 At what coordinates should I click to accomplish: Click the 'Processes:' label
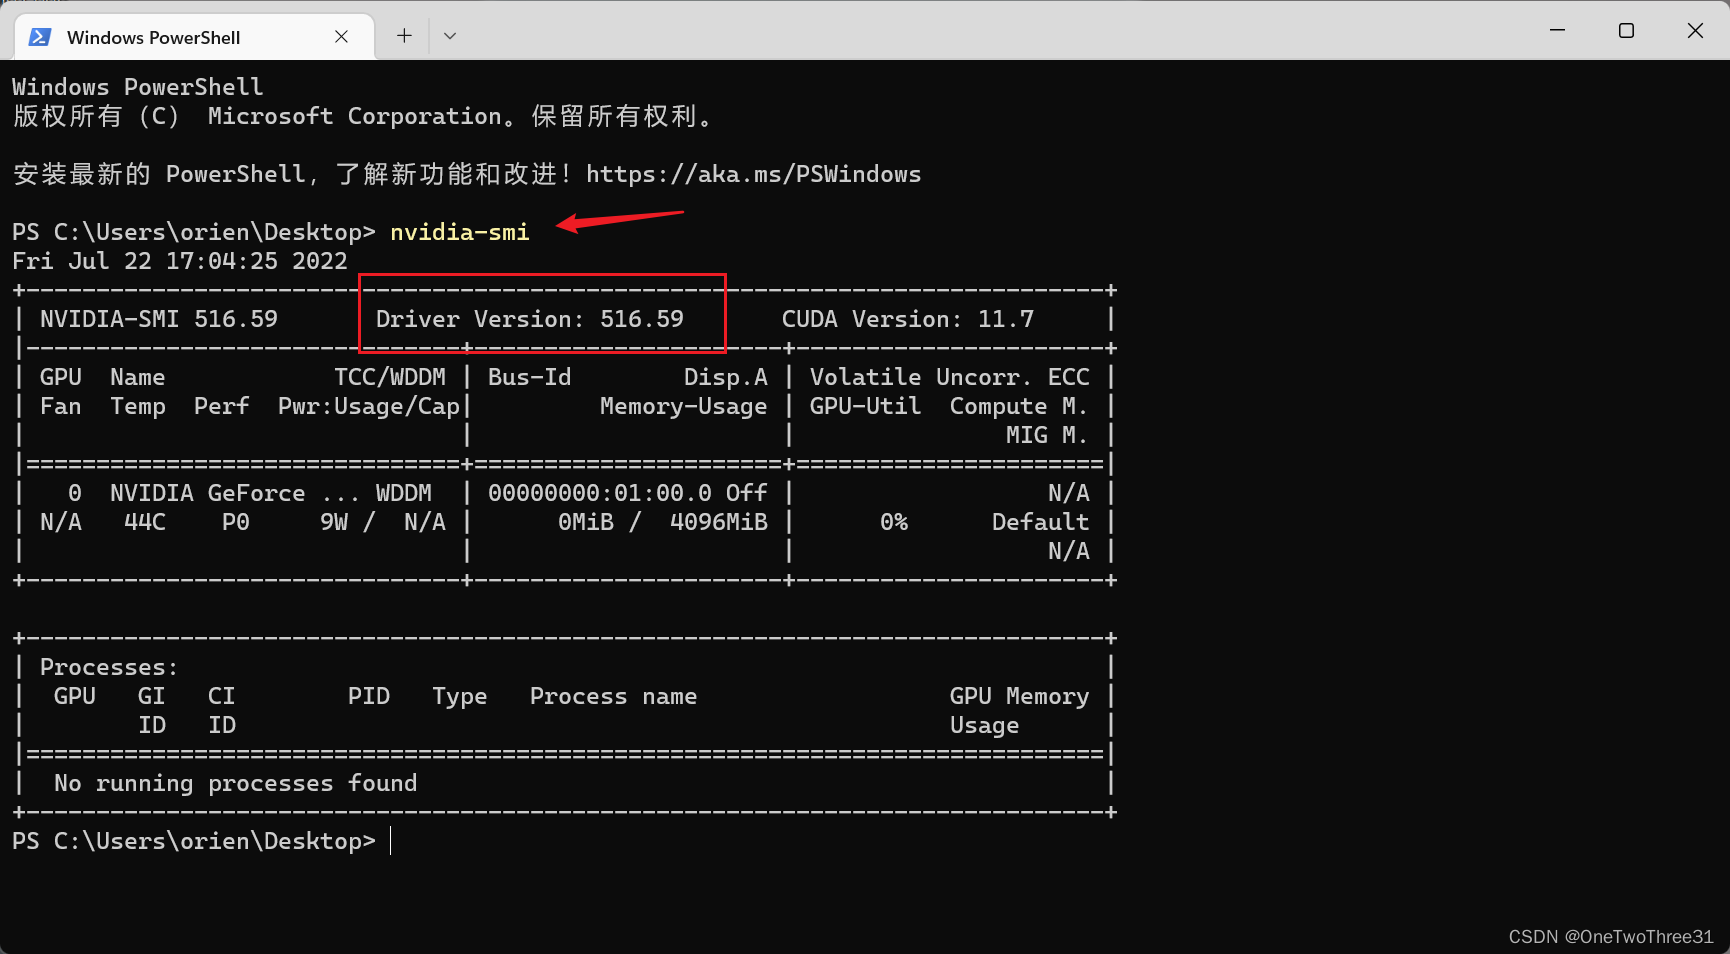point(109,667)
